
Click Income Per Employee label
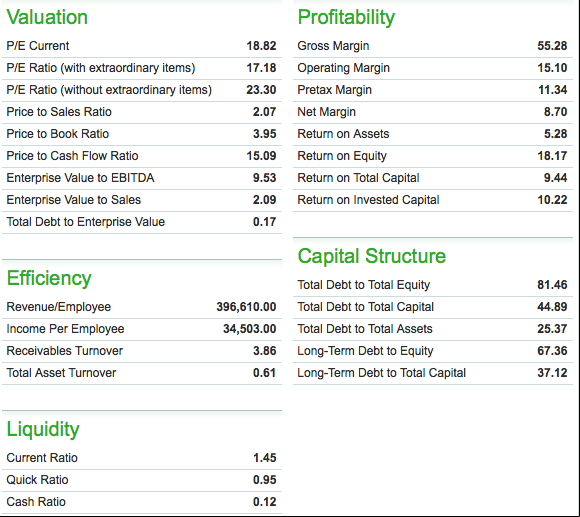(65, 329)
